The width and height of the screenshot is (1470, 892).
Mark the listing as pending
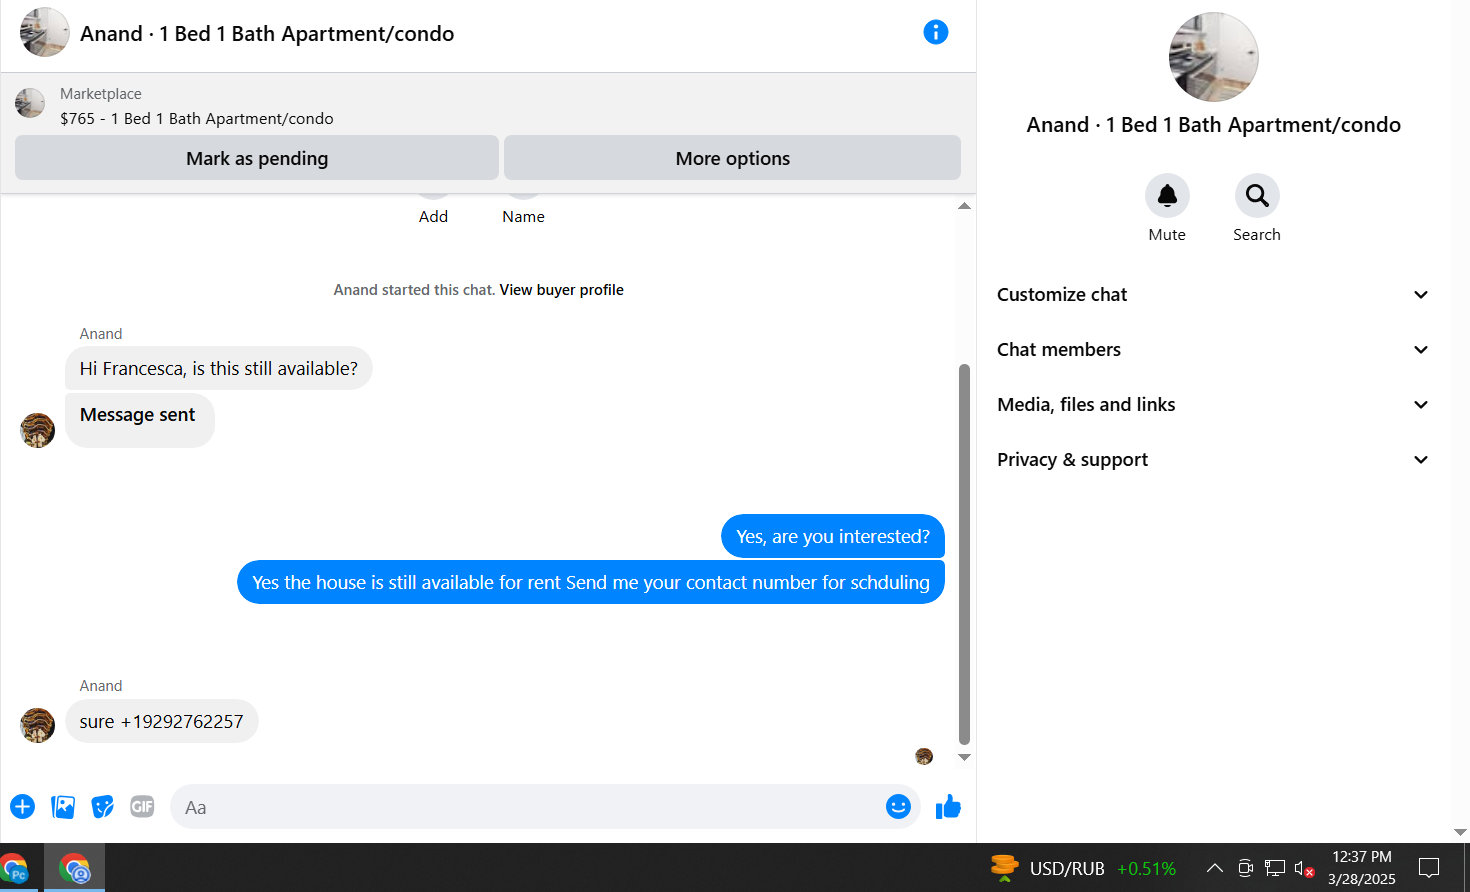[257, 158]
